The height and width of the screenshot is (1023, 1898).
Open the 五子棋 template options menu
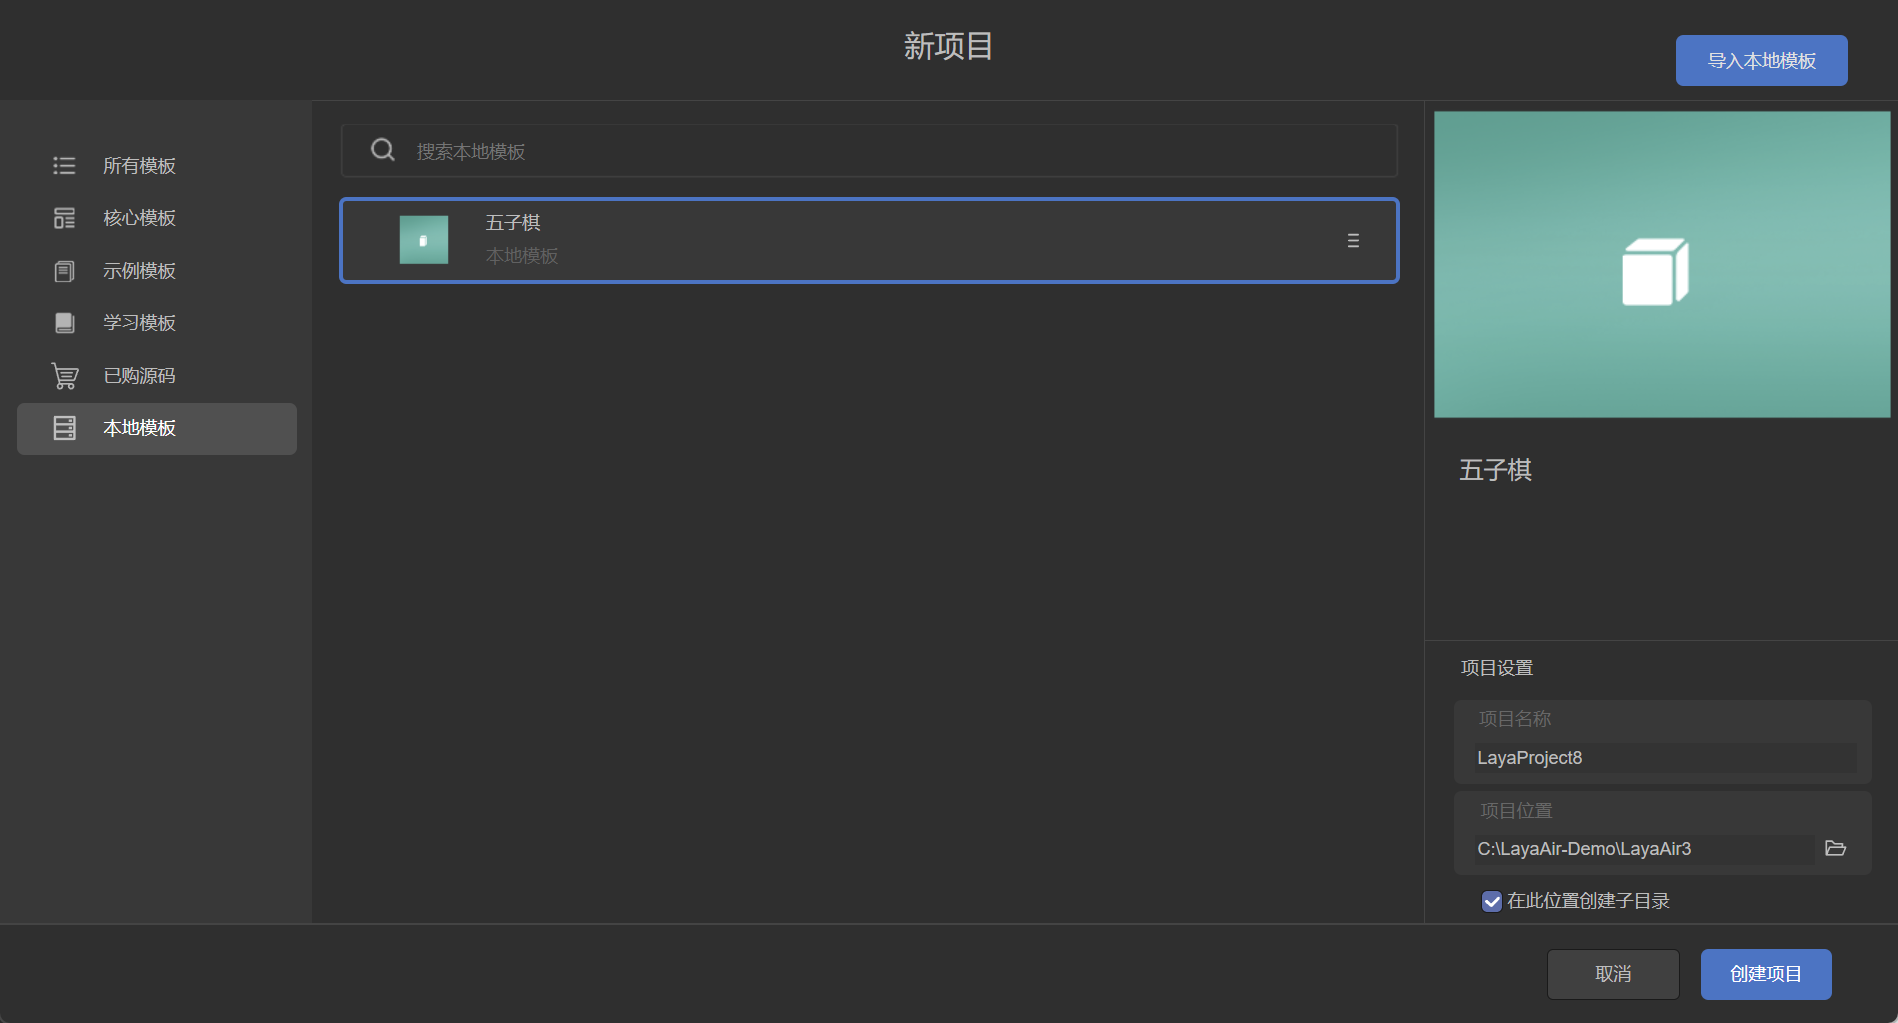[1353, 241]
